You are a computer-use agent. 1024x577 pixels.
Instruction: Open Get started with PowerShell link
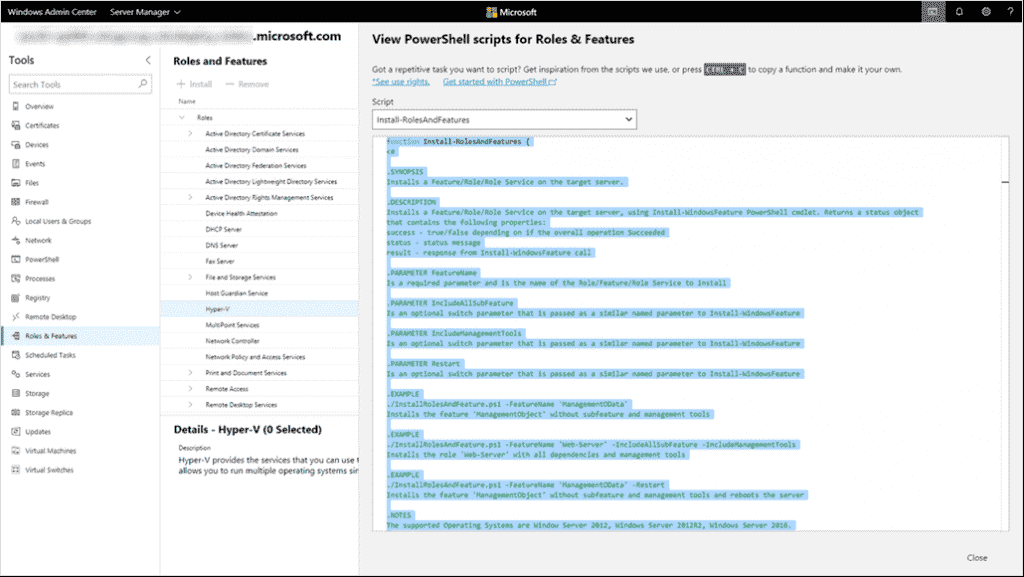[x=500, y=82]
